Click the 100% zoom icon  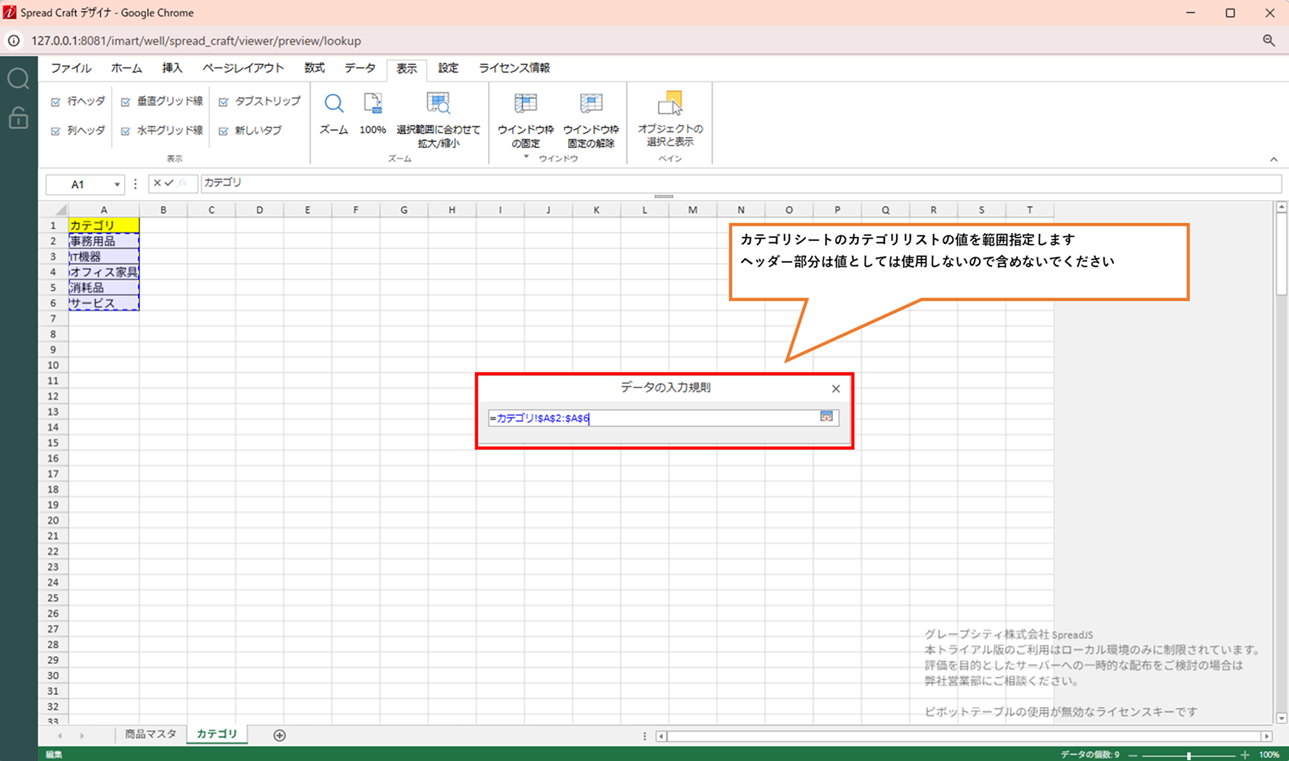373,105
